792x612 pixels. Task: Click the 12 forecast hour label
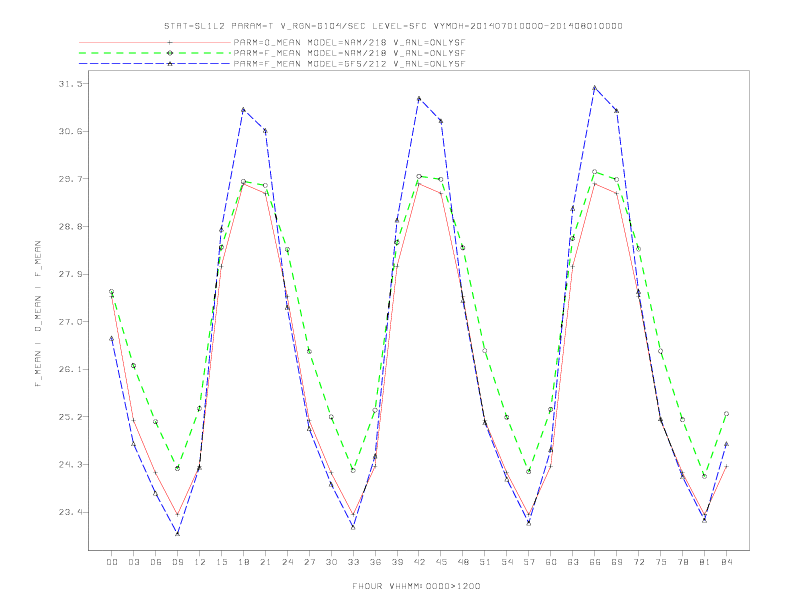click(x=200, y=562)
